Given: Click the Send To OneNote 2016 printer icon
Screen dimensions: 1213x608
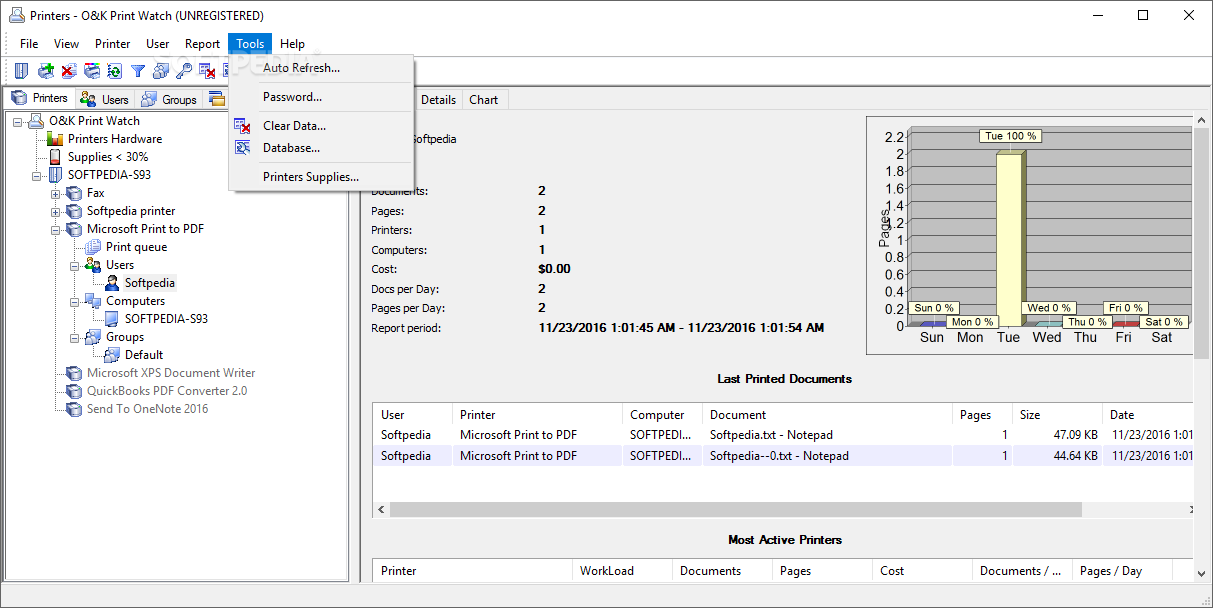Looking at the screenshot, I should point(74,409).
